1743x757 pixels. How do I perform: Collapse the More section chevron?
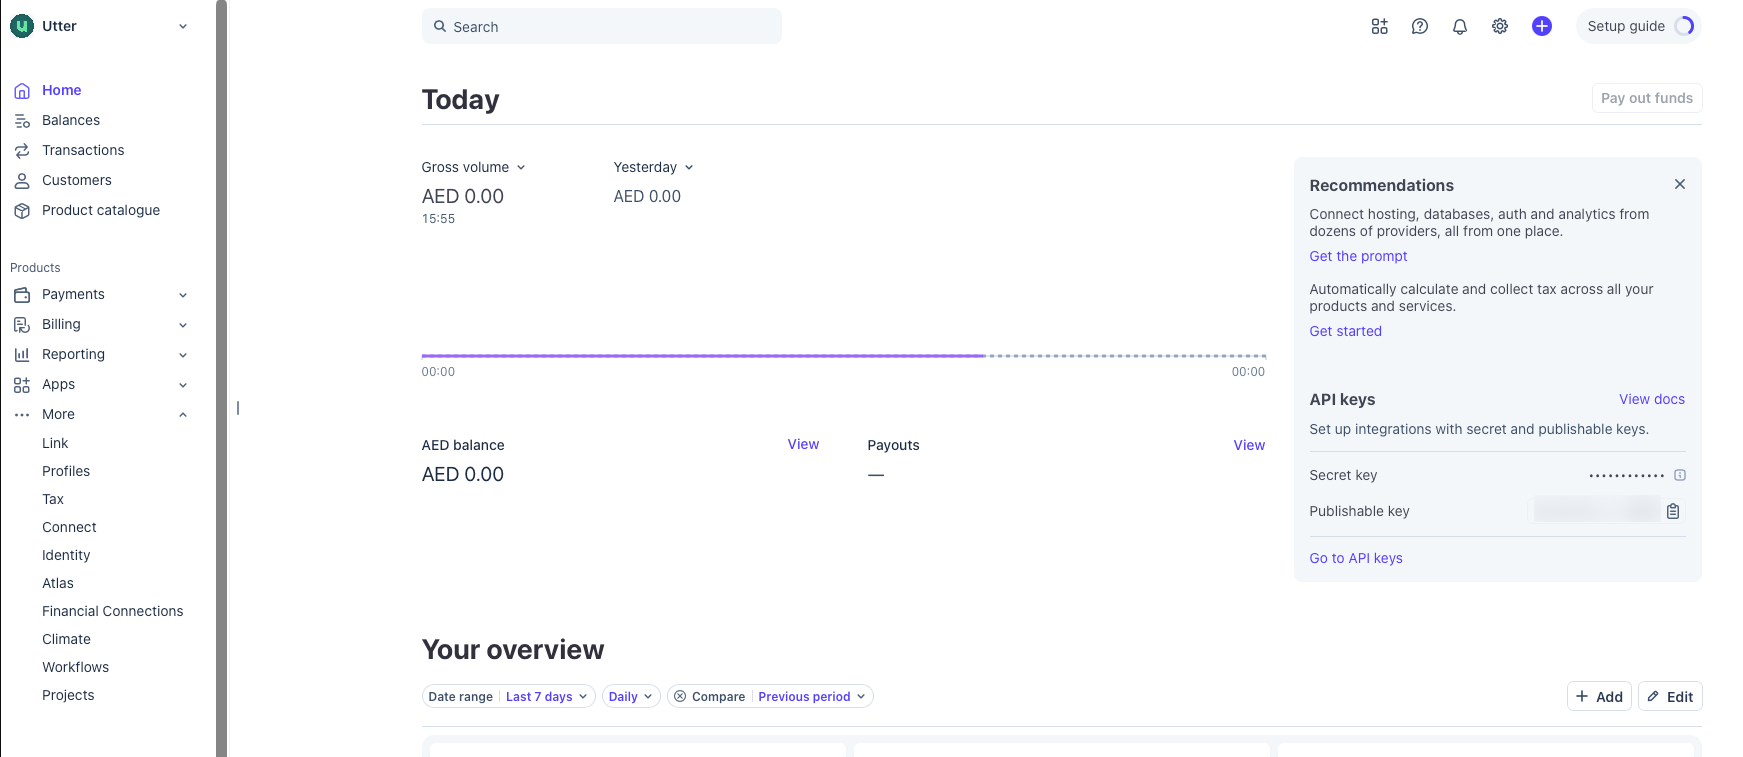[183, 415]
